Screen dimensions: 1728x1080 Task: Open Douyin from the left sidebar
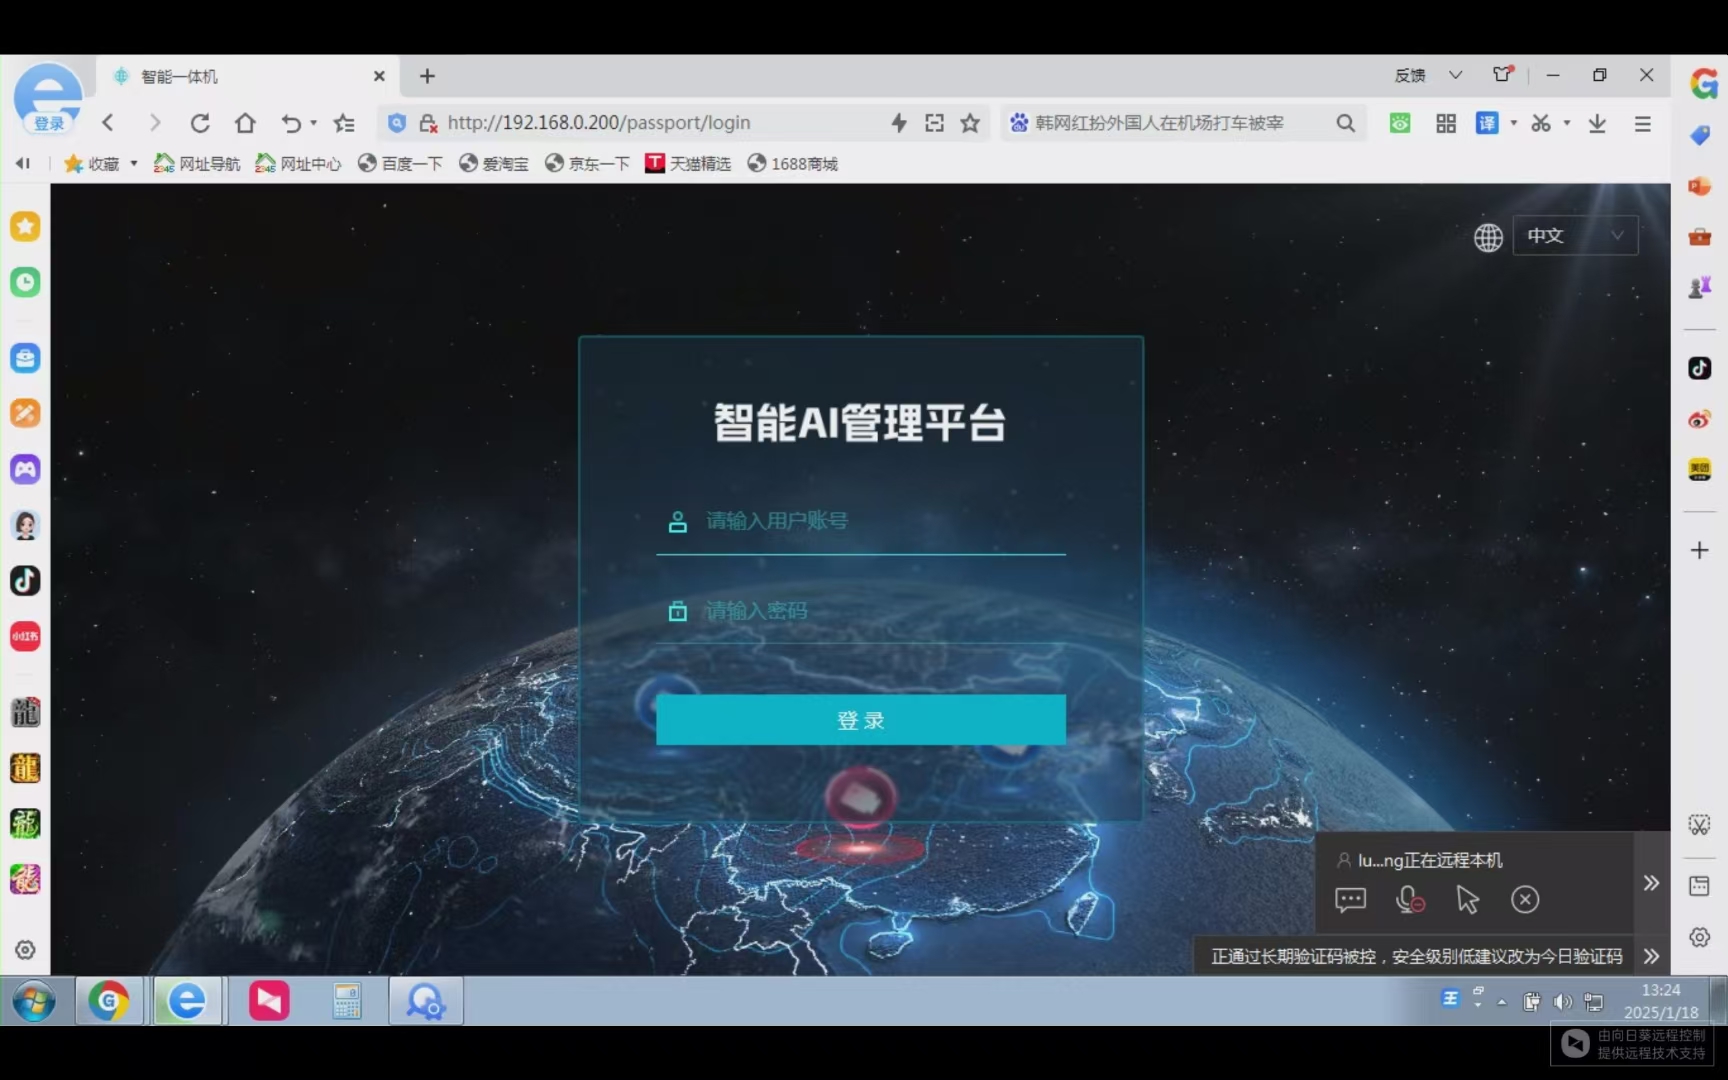[25, 580]
